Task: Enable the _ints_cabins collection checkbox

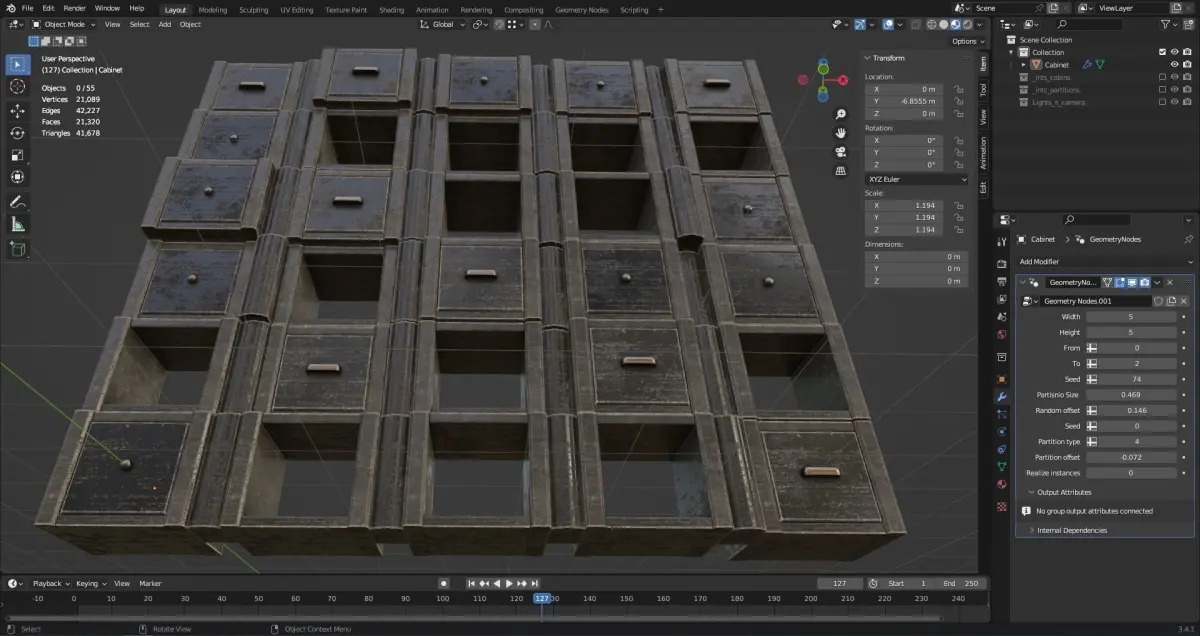Action: 1161,77
